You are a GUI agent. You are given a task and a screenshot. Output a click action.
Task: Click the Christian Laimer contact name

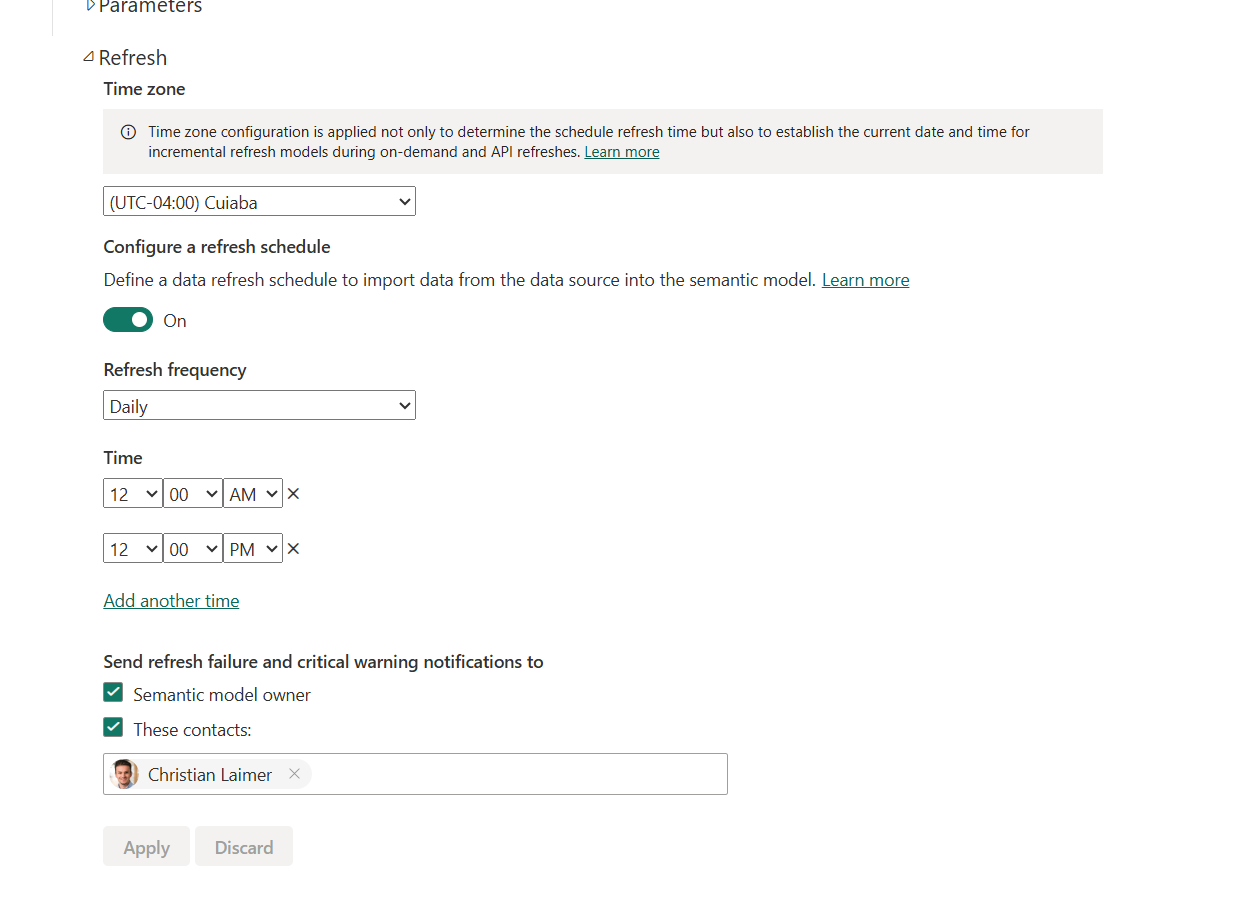tap(210, 775)
